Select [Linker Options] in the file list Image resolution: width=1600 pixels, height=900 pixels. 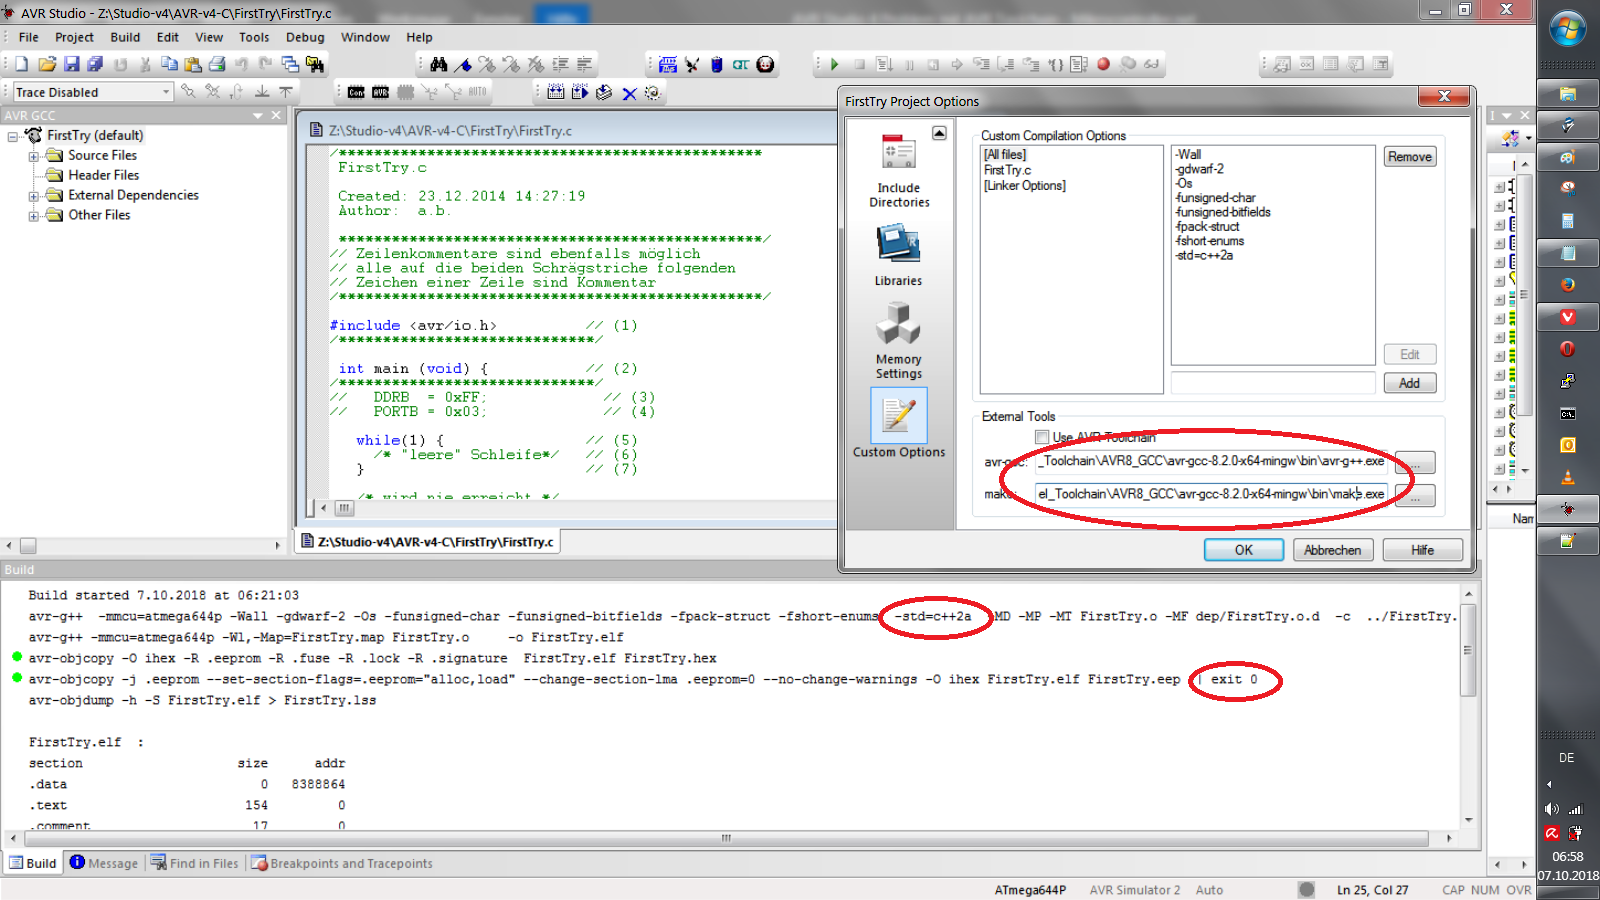click(1024, 186)
